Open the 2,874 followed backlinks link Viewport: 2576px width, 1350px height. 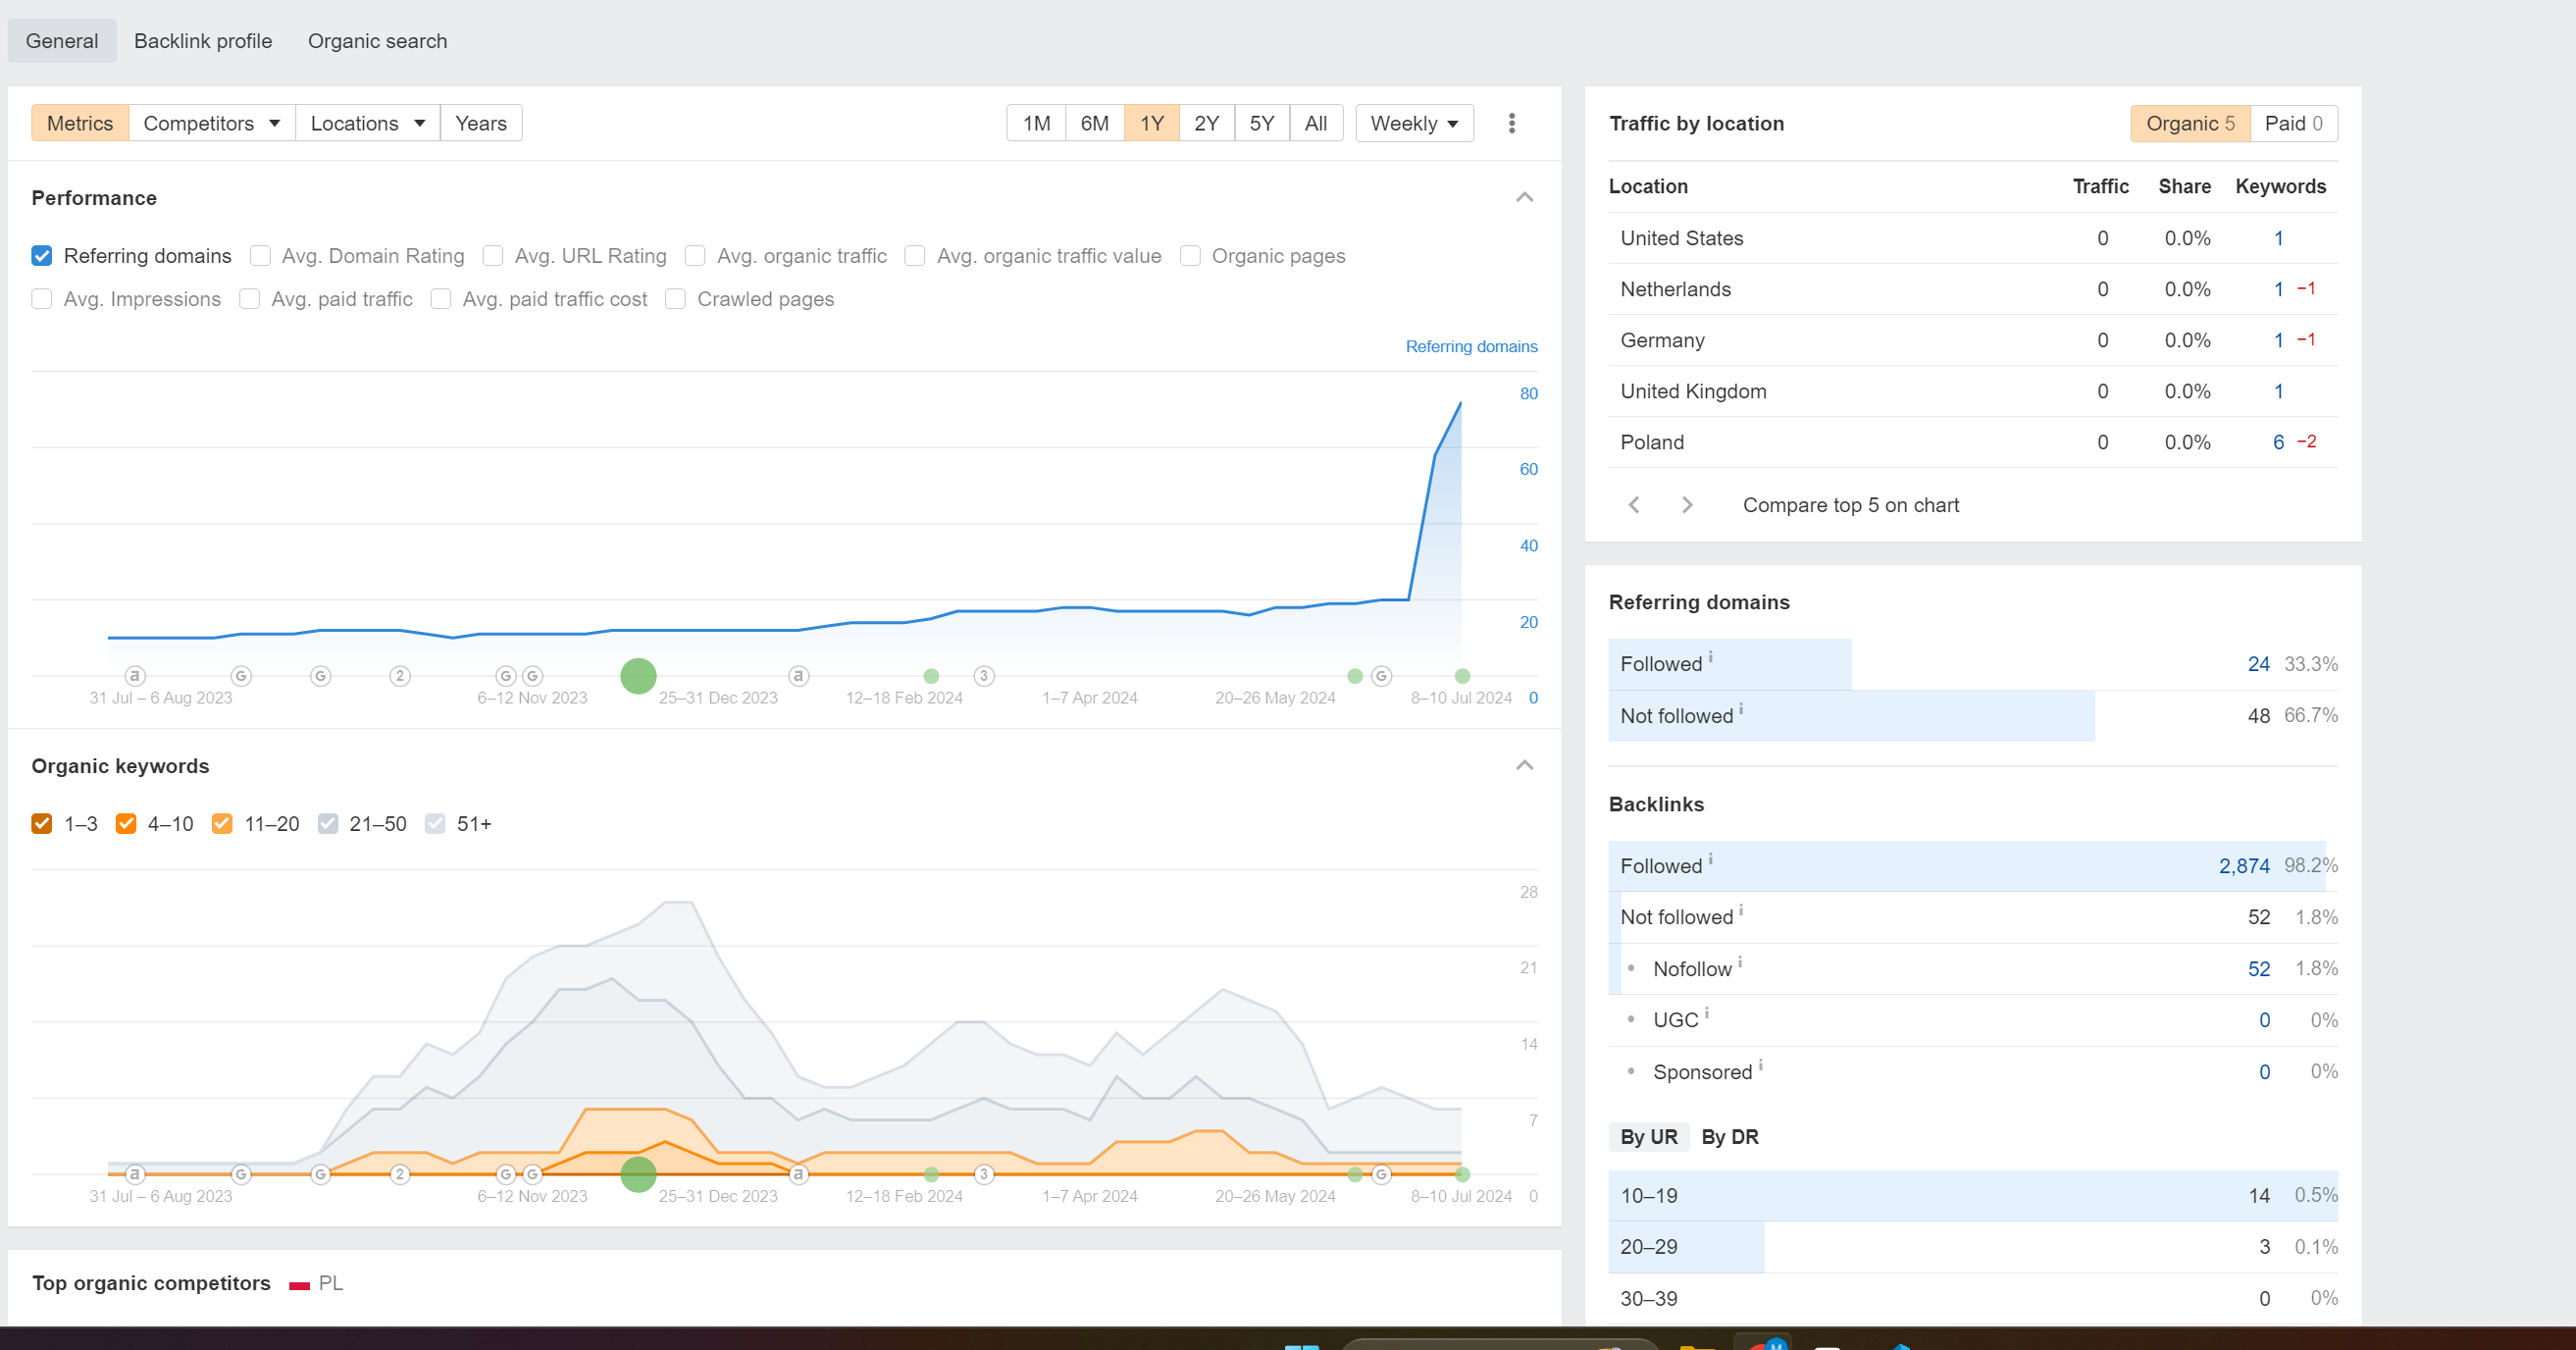click(x=2244, y=866)
